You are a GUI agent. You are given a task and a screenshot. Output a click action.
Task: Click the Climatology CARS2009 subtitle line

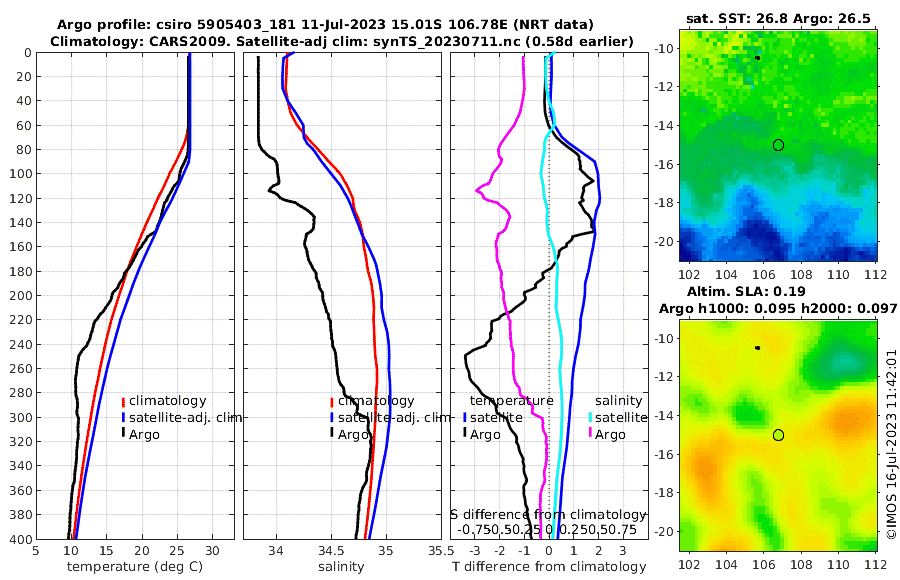pos(342,41)
